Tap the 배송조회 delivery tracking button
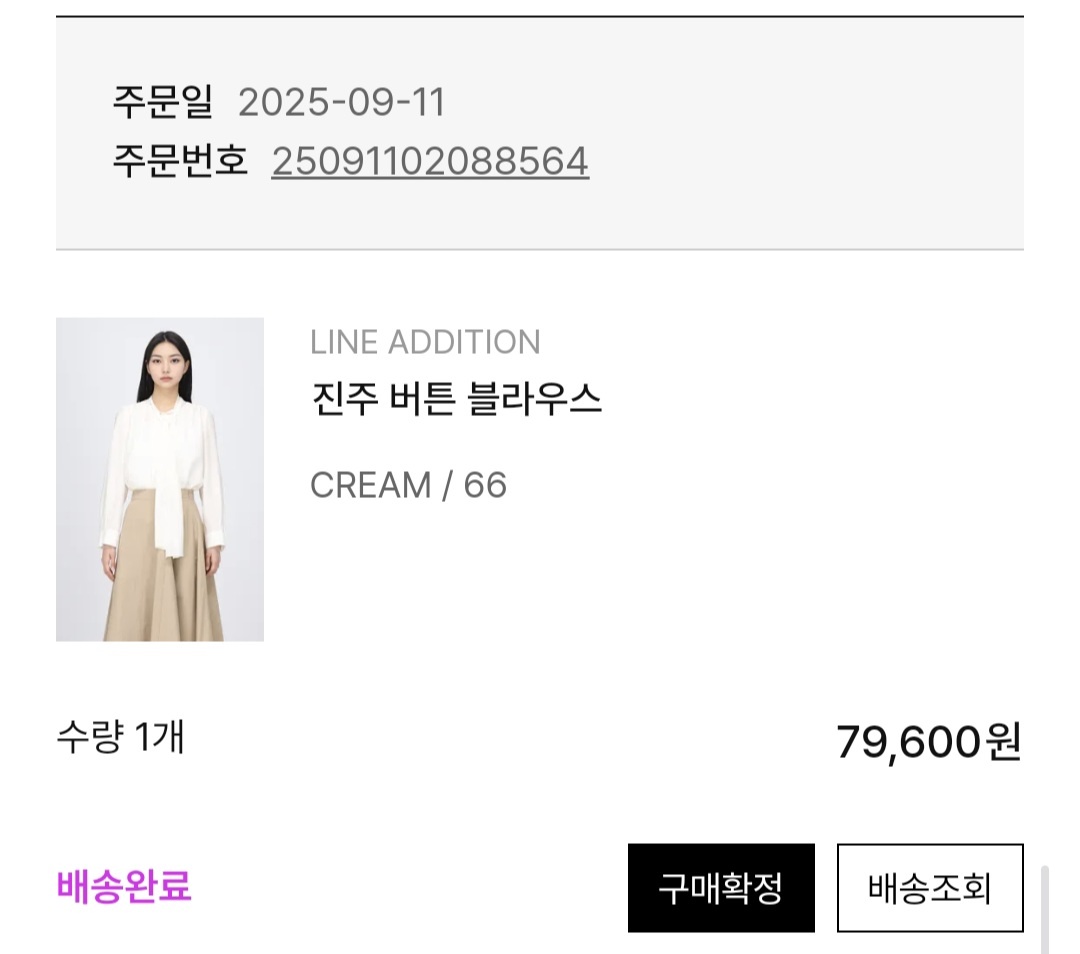This screenshot has width=1080, height=954. [x=929, y=888]
